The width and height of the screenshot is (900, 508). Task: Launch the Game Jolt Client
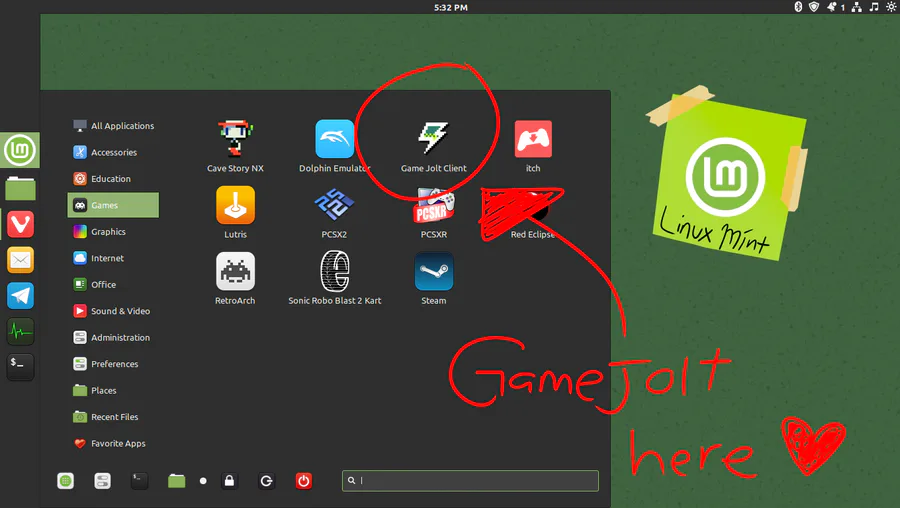pos(434,146)
